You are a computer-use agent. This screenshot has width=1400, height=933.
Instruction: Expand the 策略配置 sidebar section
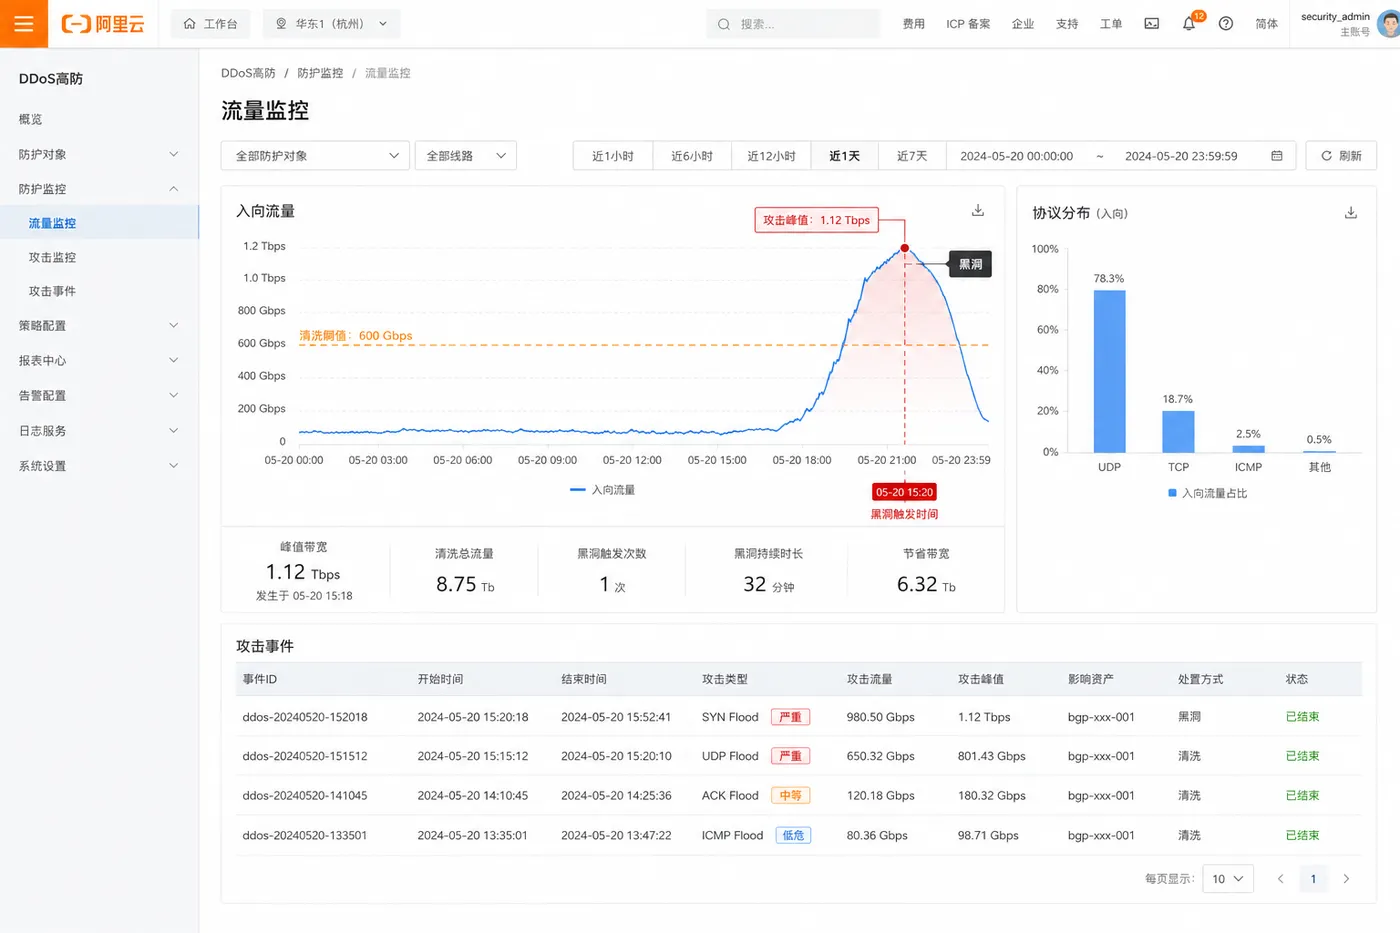click(99, 326)
